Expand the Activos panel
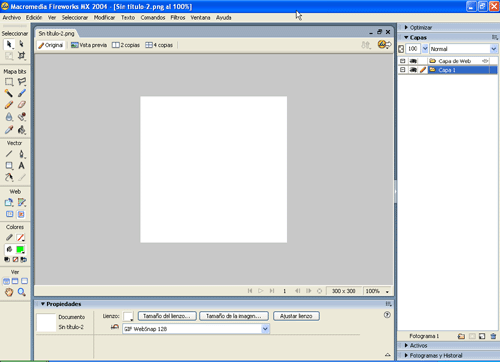Screen dimensions: 500x362 (406, 345)
